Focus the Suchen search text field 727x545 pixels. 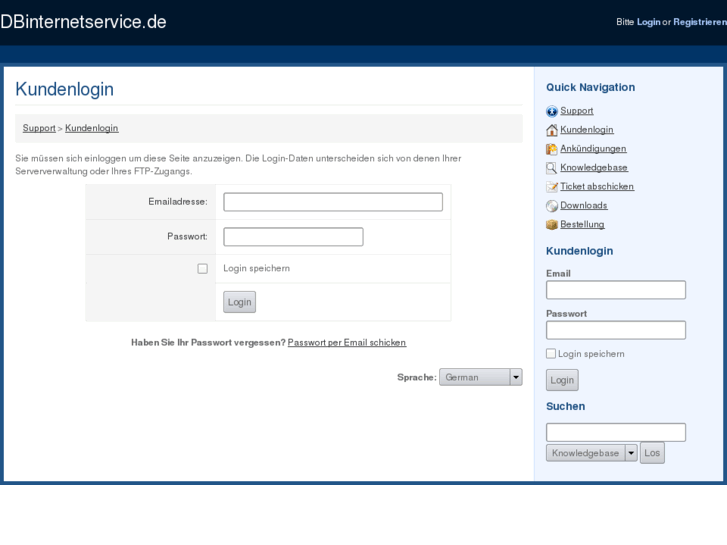(x=616, y=432)
